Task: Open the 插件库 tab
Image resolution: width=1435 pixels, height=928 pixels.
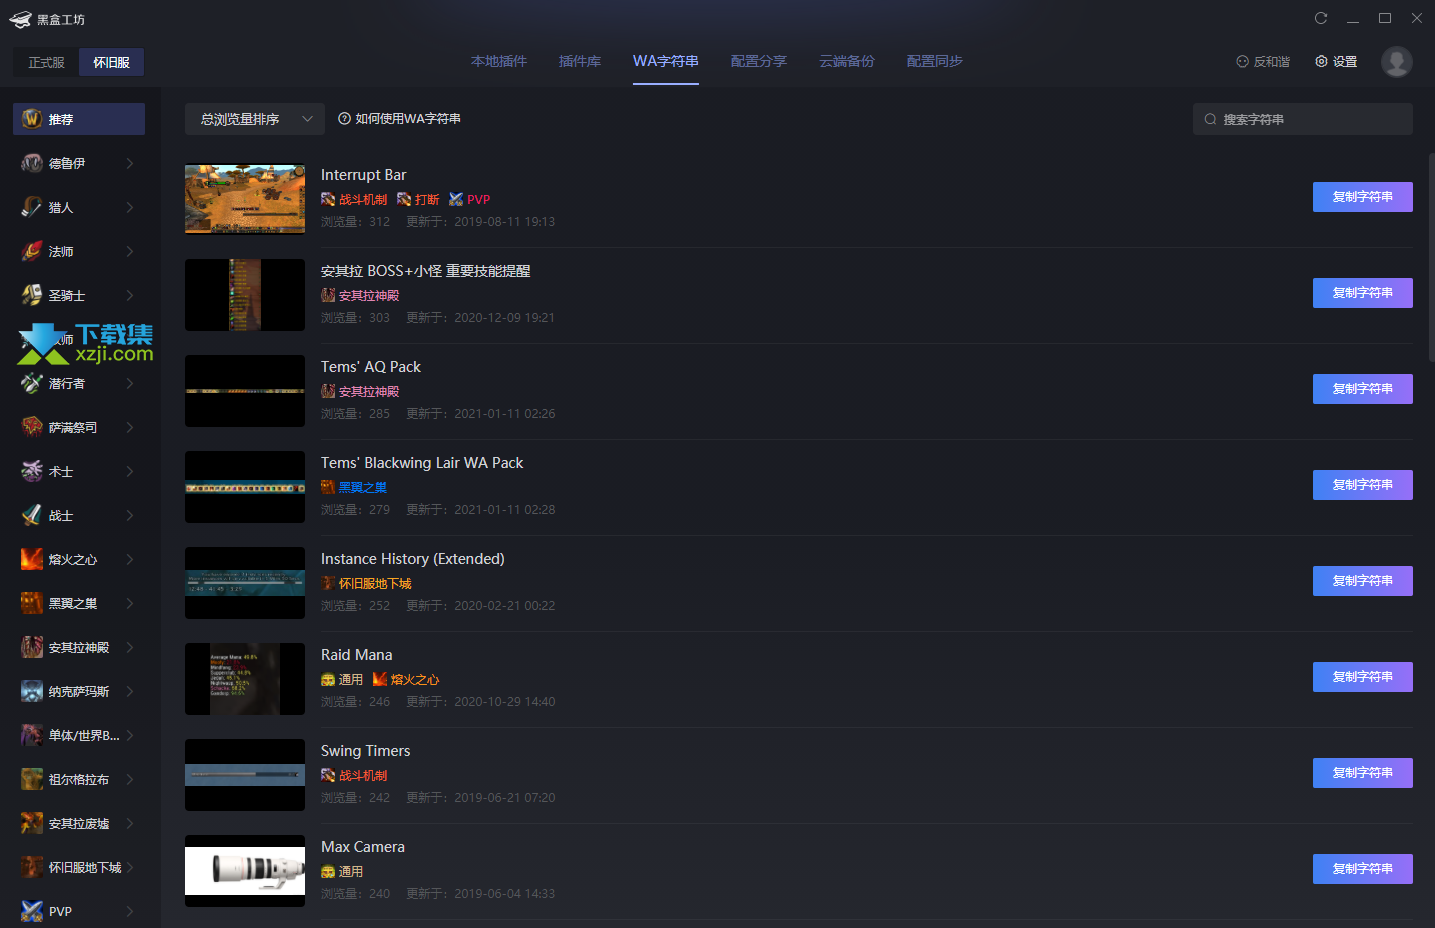Action: click(580, 62)
